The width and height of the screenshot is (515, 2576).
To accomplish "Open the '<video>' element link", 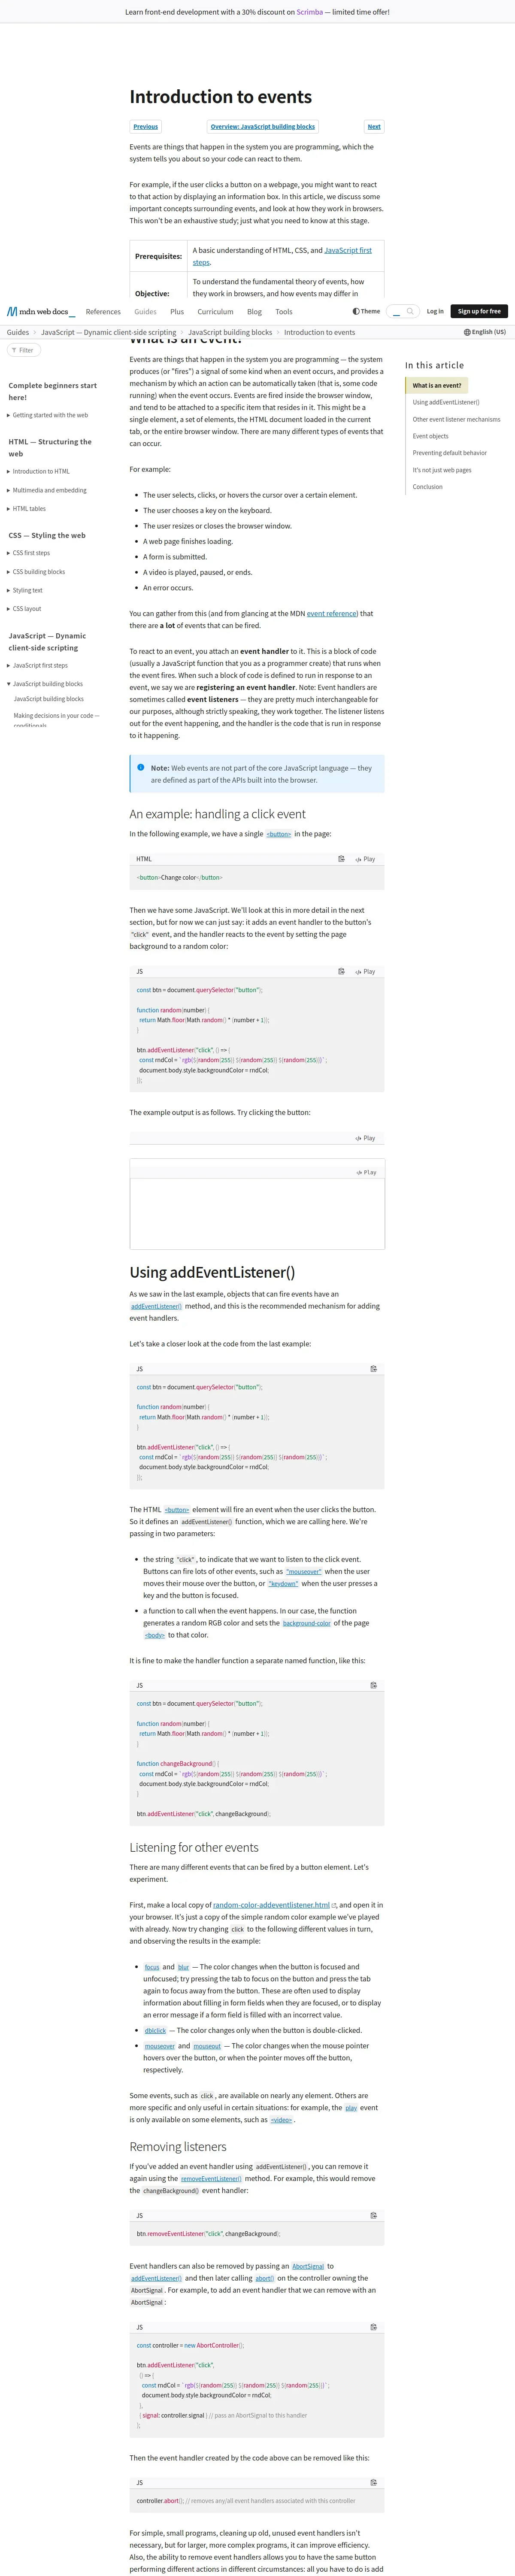I will [x=282, y=2120].
